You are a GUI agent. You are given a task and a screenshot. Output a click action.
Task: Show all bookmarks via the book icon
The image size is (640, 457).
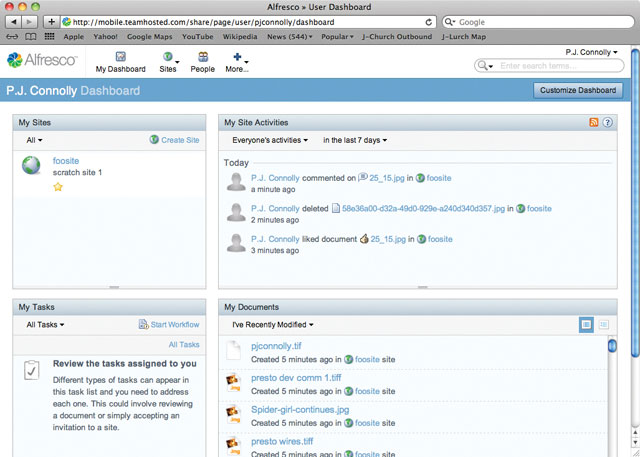31,37
